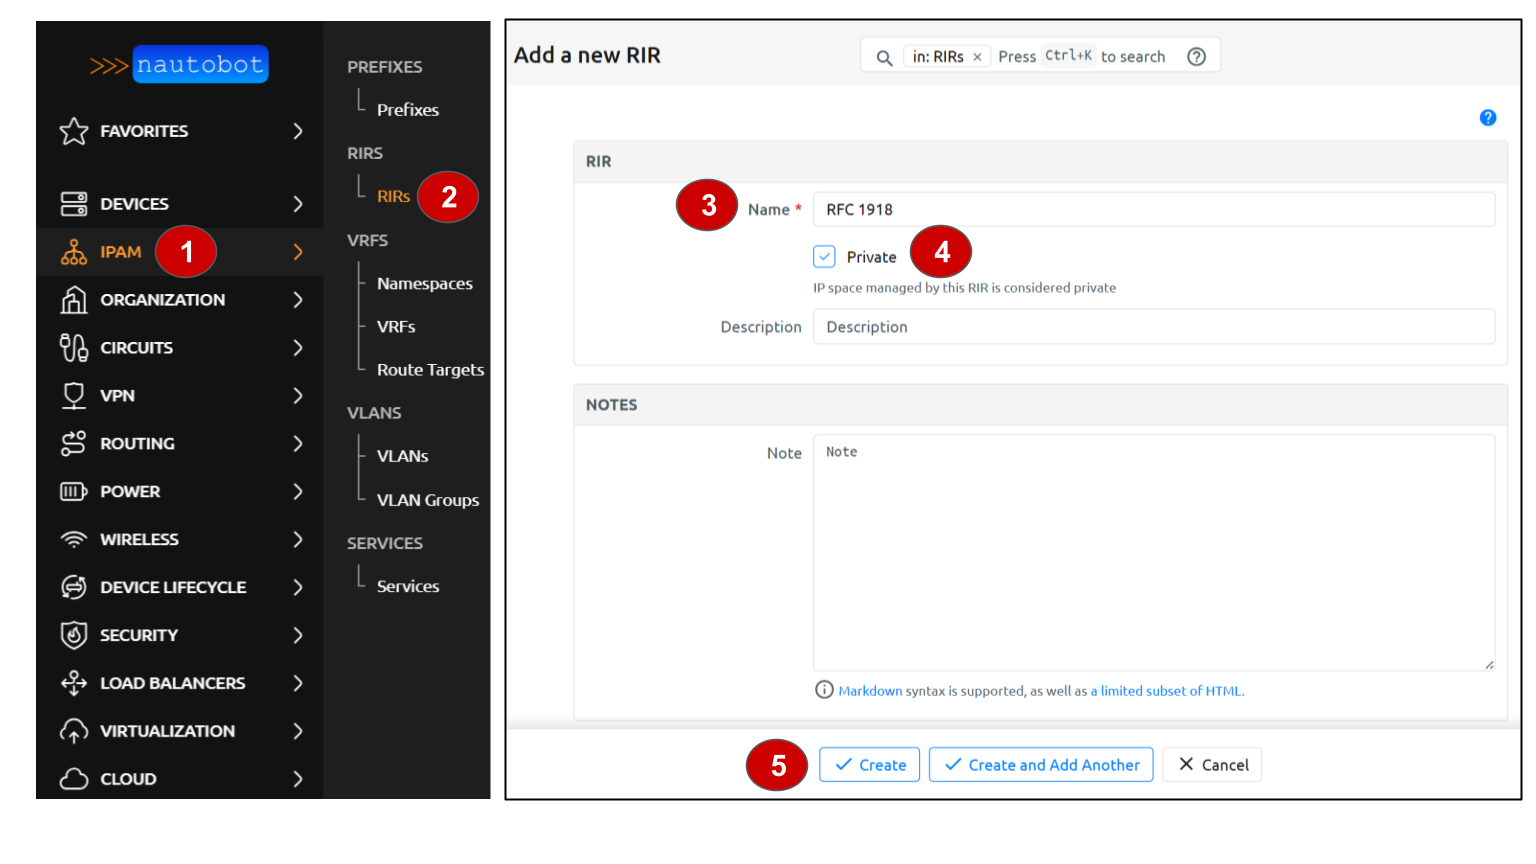Expand the Virtualization menu chevron
Viewport: 1536px width, 864px height.
pyautogui.click(x=297, y=731)
